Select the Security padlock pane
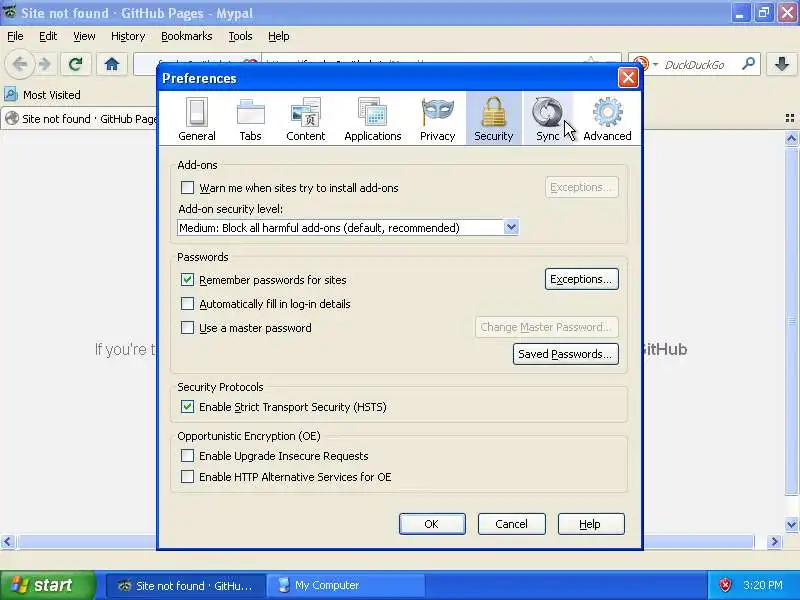Screen dimensions: 800x600 pos(493,119)
